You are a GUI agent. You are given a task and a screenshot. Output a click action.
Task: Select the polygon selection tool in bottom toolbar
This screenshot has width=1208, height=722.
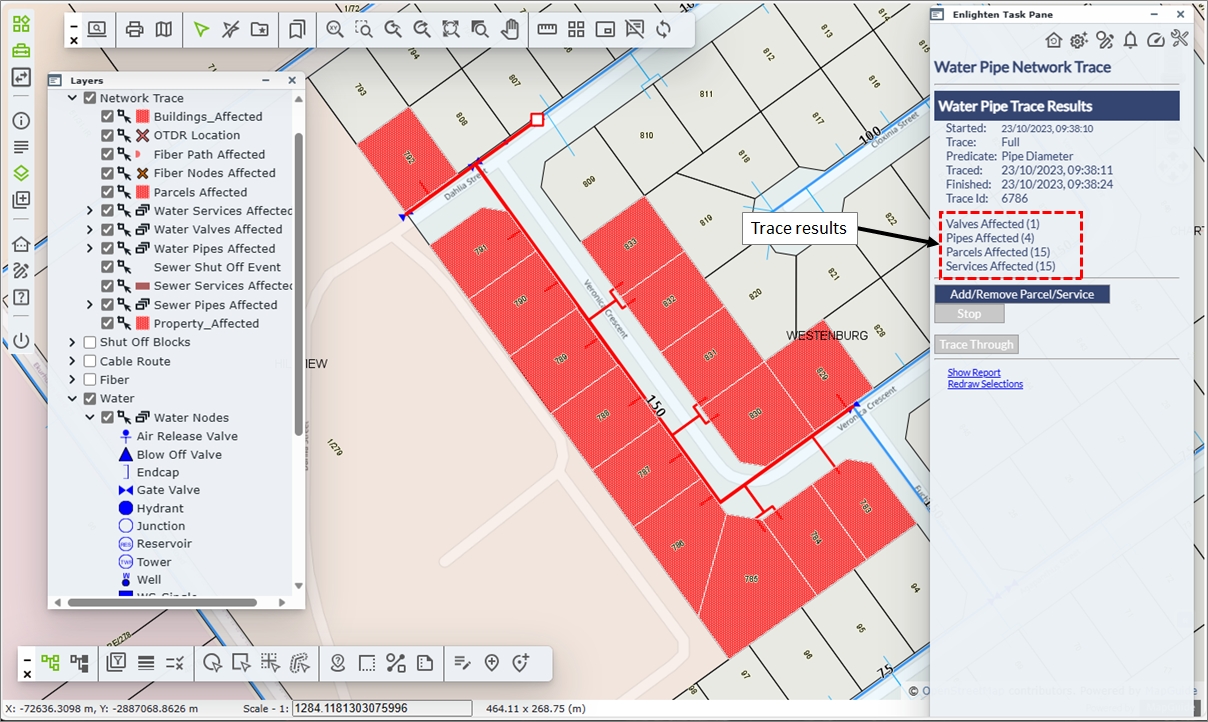click(x=212, y=662)
